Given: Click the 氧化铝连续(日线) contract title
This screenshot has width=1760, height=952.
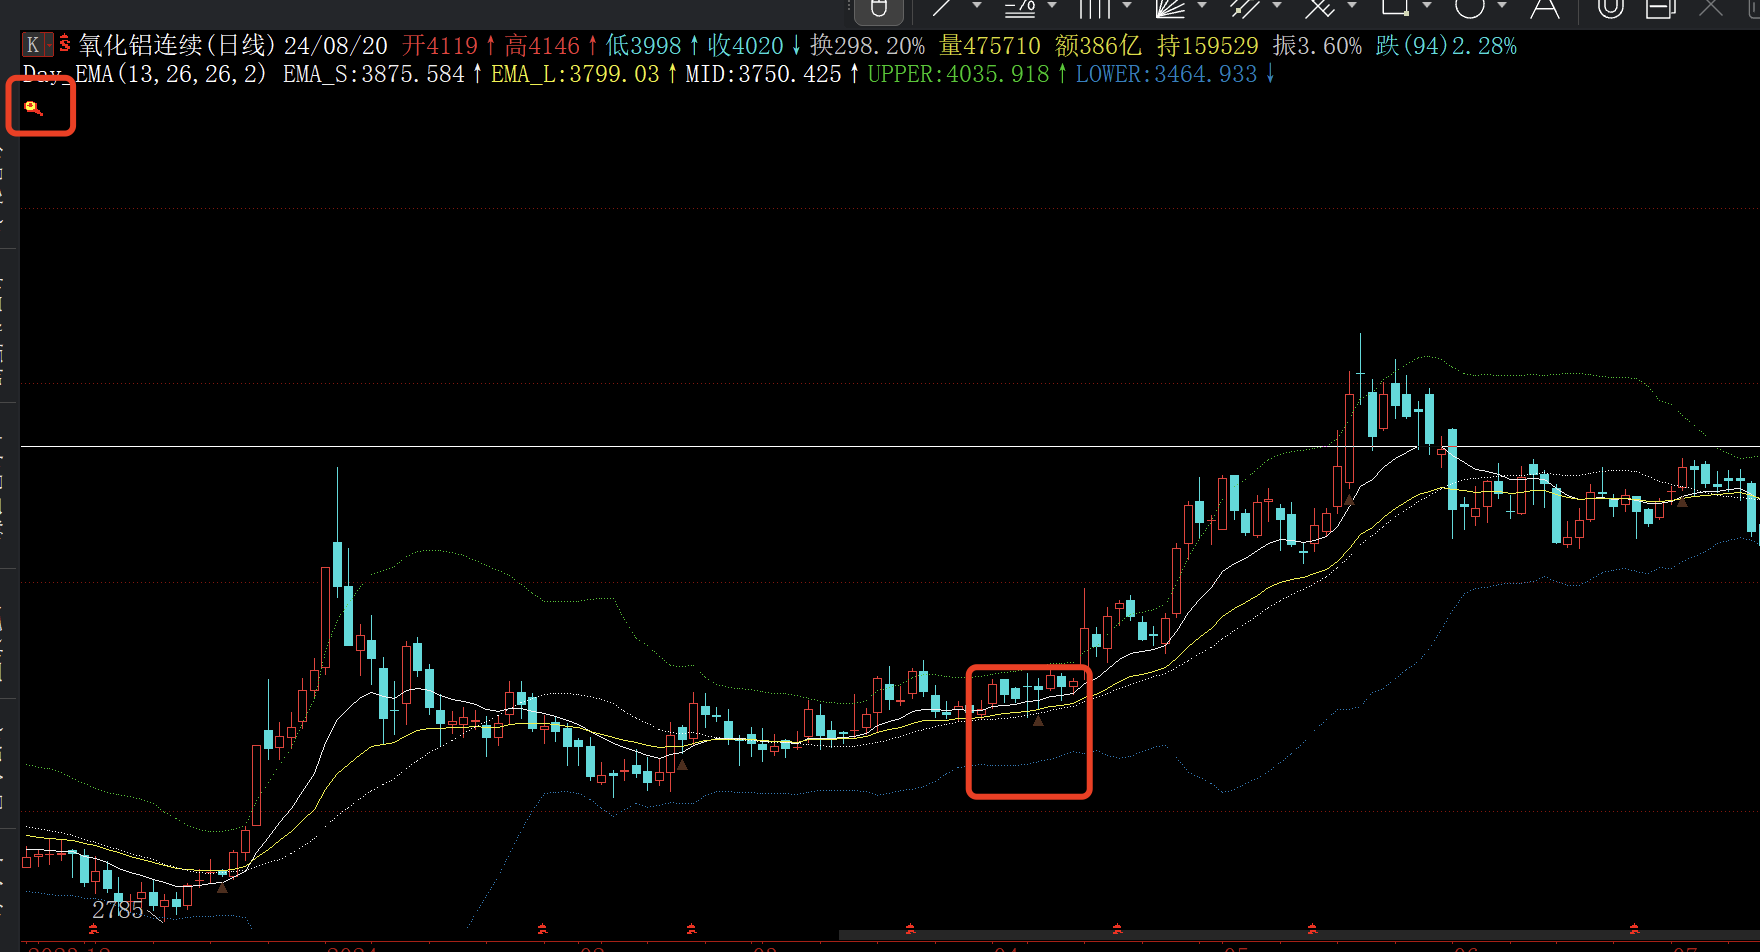Looking at the screenshot, I should pos(177,46).
